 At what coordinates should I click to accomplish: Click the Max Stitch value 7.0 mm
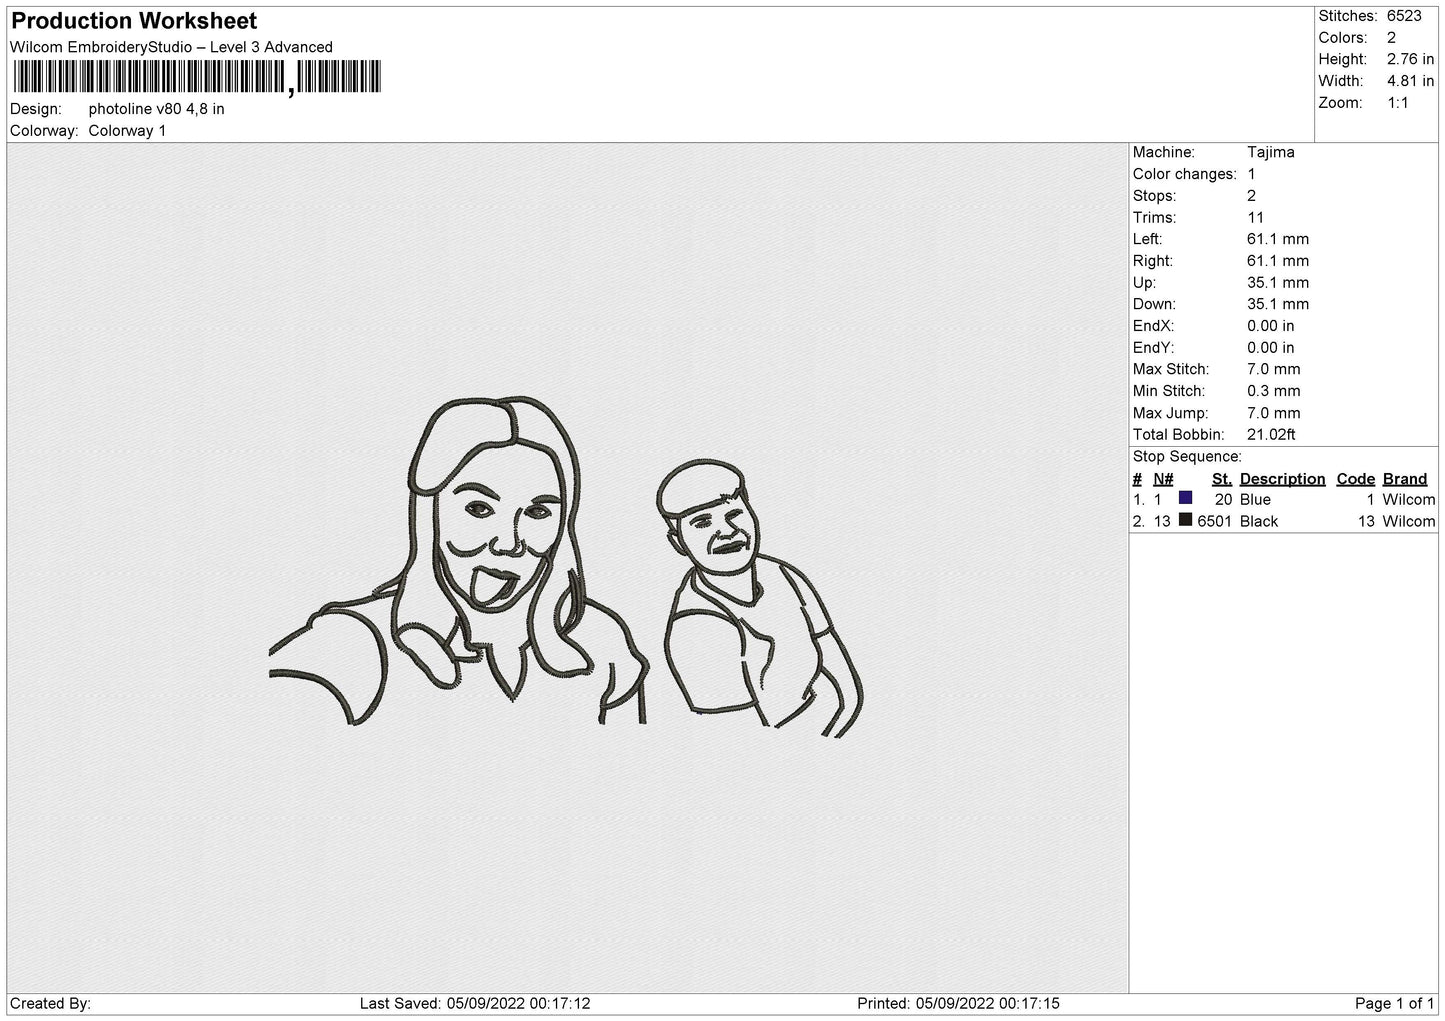[1274, 369]
